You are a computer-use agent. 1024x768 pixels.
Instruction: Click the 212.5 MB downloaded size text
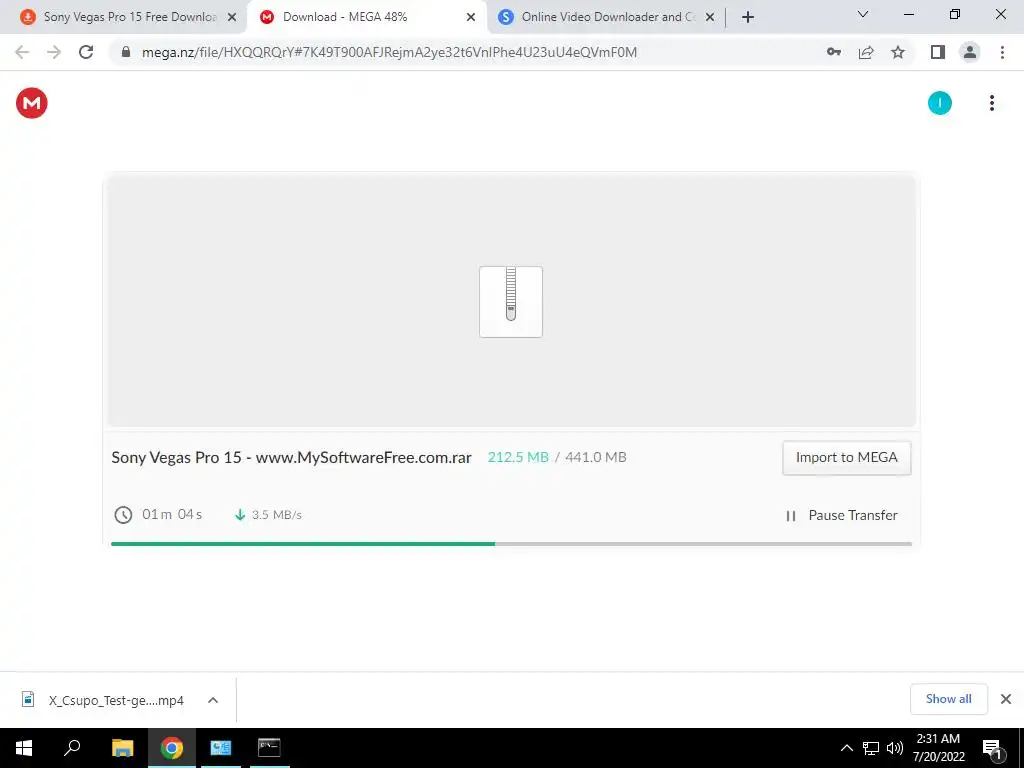[x=518, y=458]
